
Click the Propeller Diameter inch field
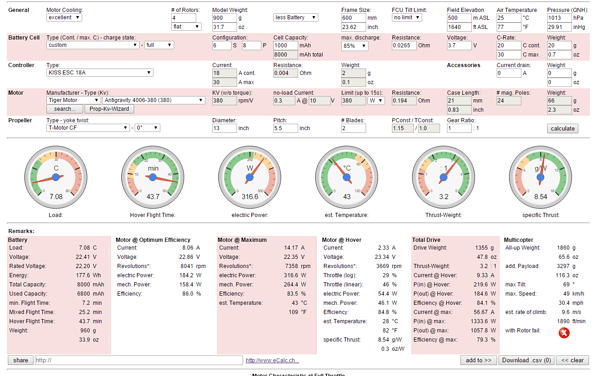[224, 128]
